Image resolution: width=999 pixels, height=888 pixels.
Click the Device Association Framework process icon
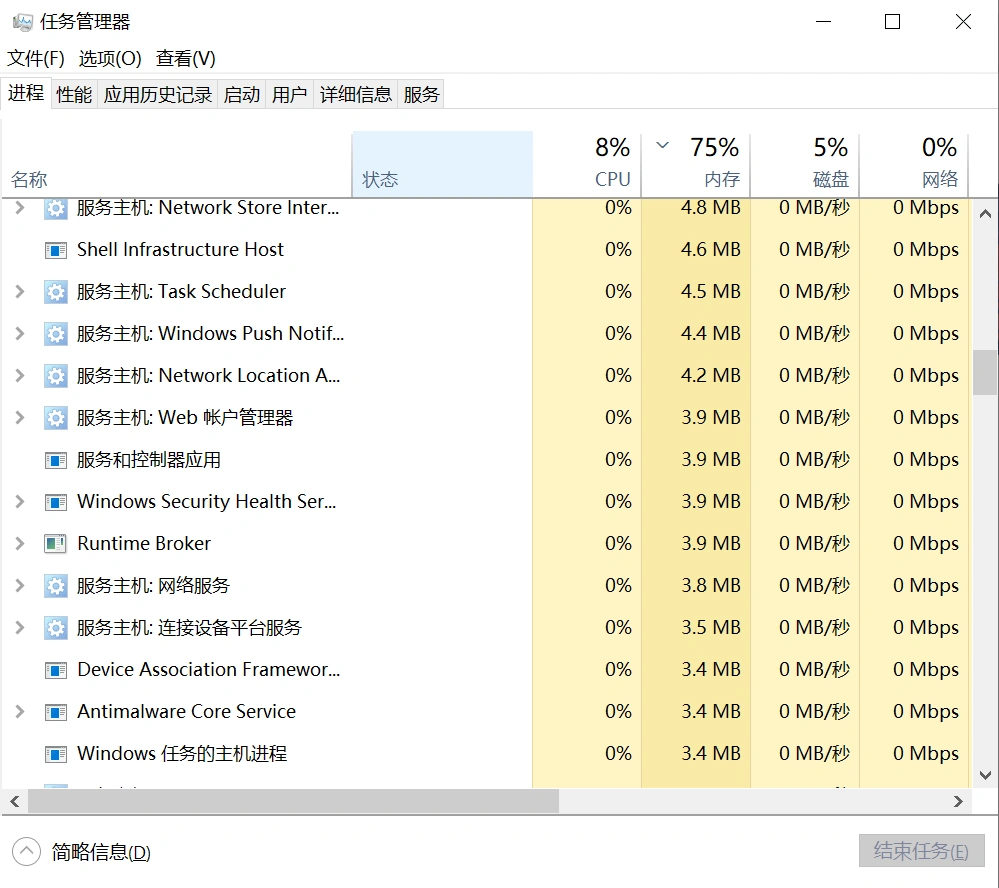(55, 669)
